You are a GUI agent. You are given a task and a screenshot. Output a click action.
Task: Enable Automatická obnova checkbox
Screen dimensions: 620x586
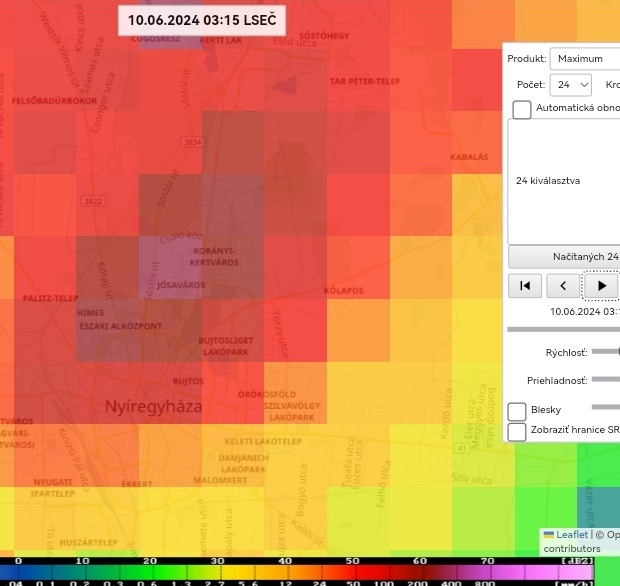(x=522, y=109)
